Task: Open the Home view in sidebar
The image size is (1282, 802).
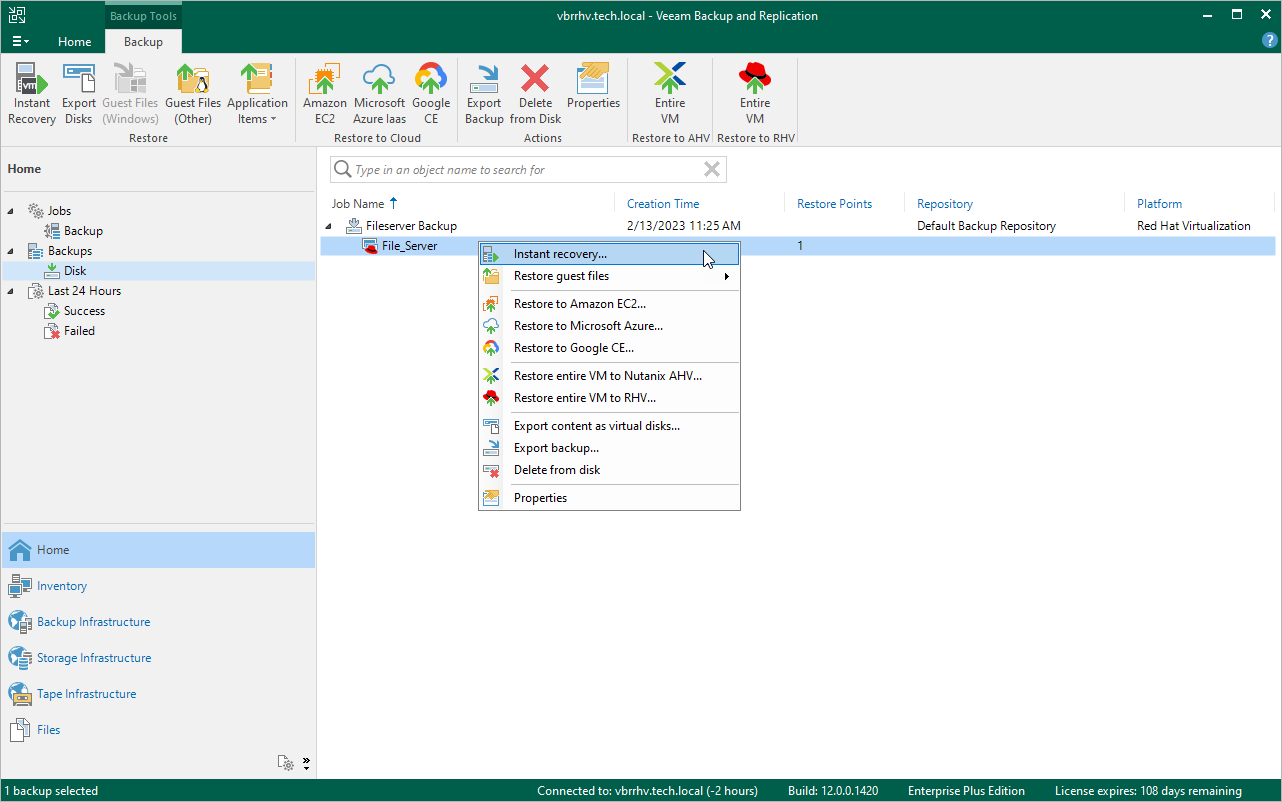Action: (x=158, y=550)
